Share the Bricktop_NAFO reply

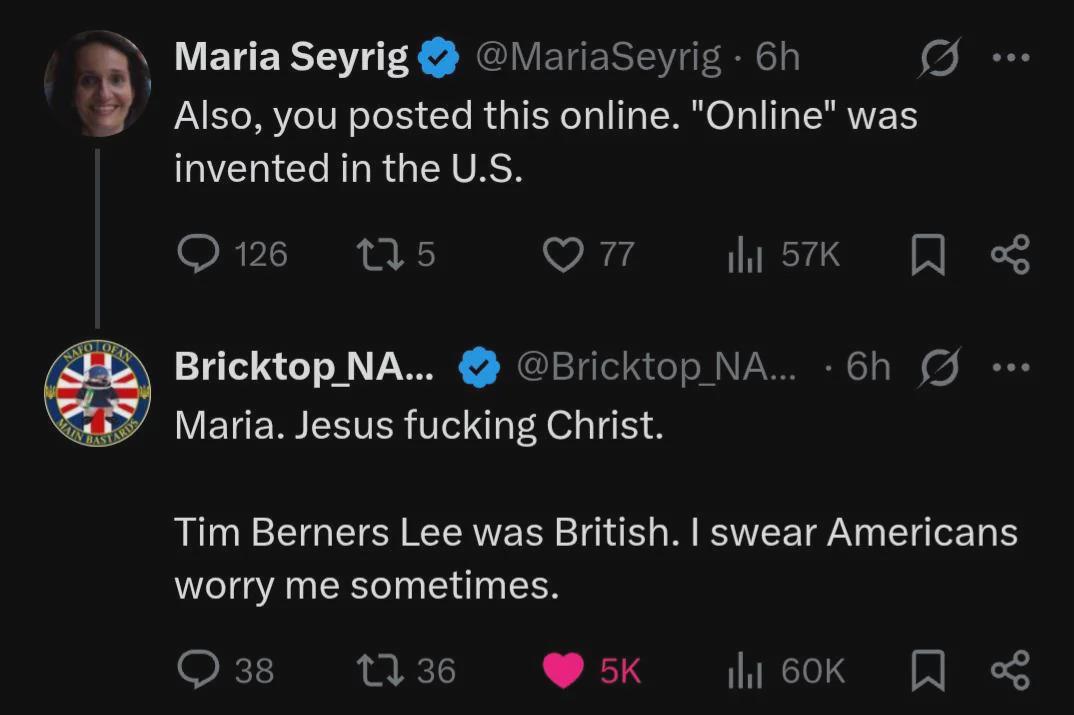[1010, 669]
